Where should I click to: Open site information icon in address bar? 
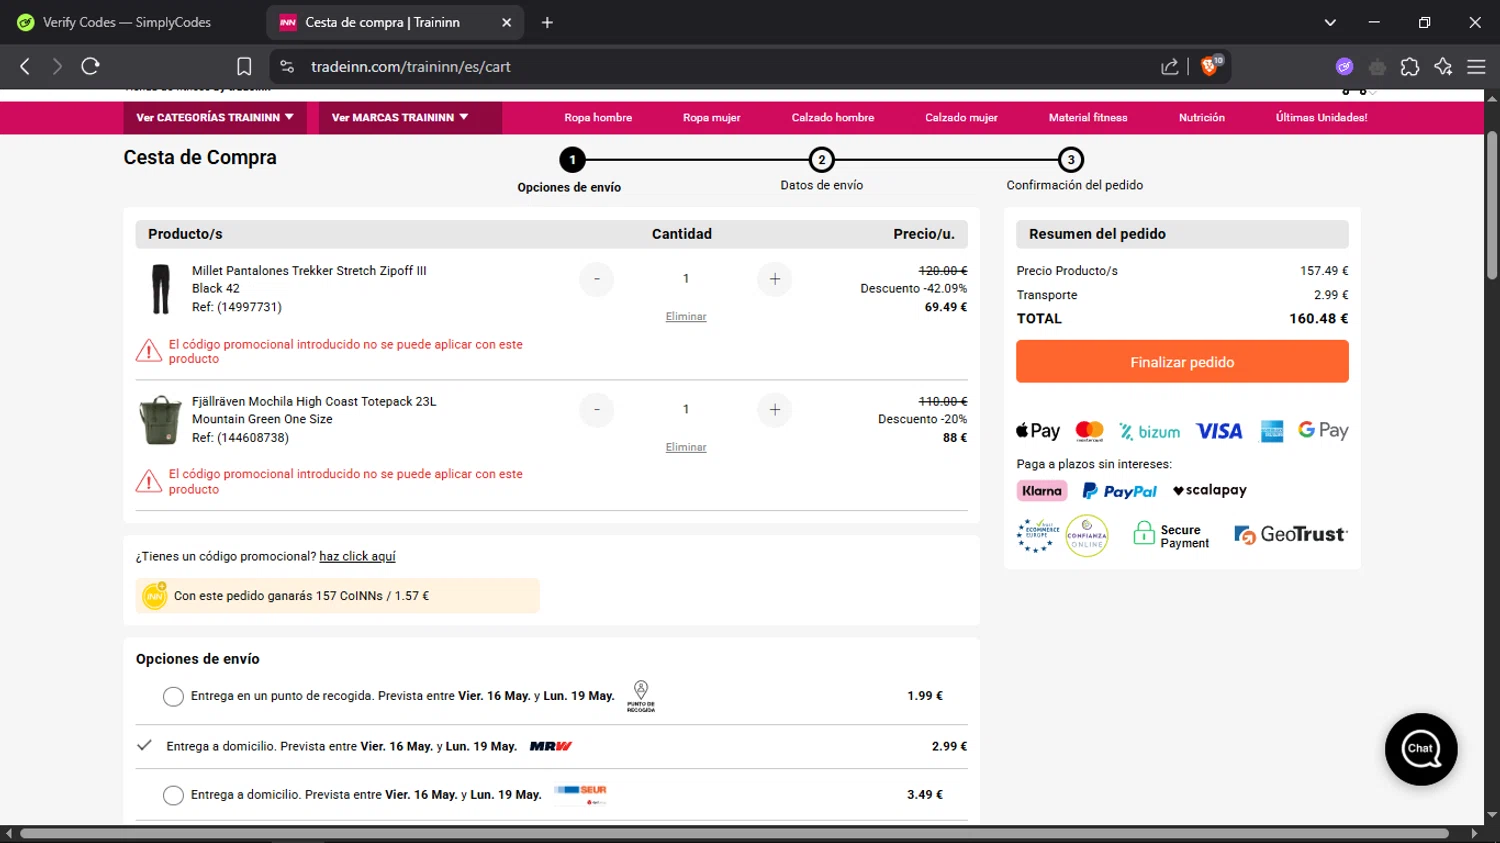pos(287,66)
